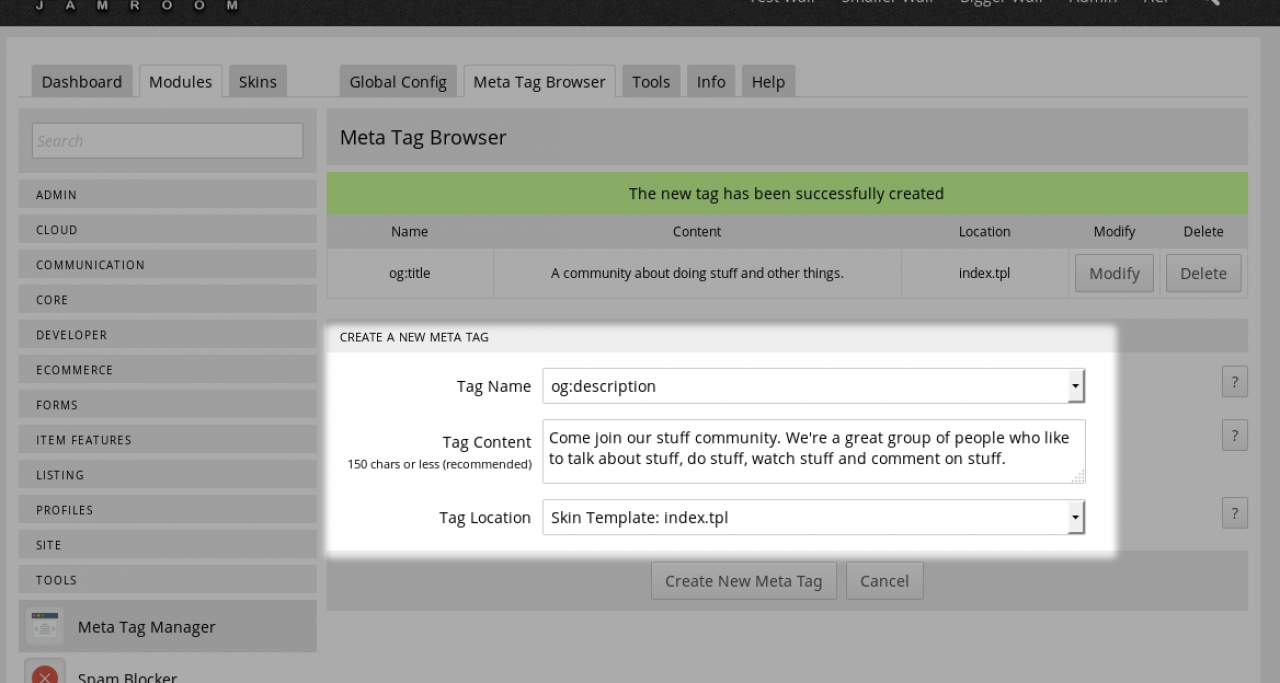Open the Spam Blocker module icon

44,671
